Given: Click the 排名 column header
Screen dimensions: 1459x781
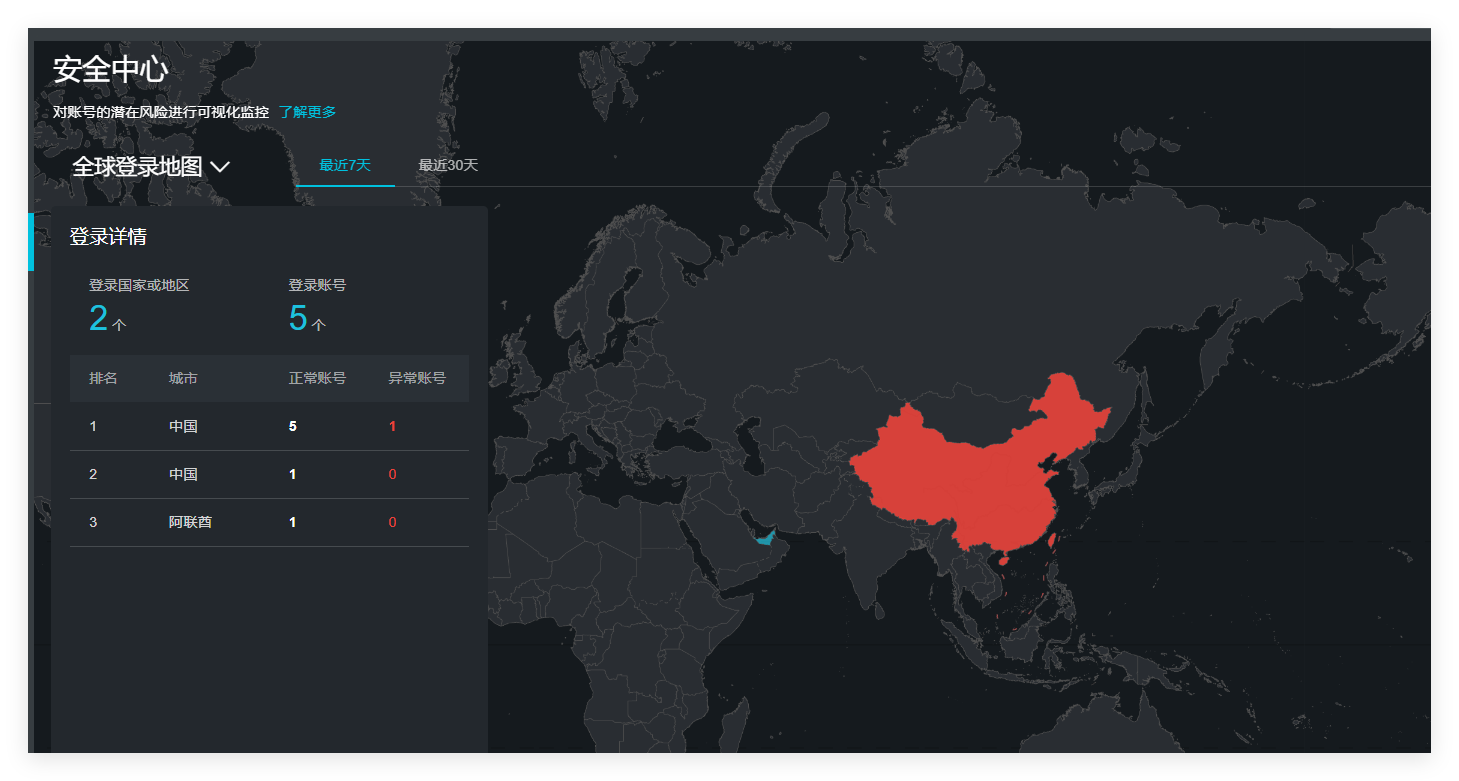Looking at the screenshot, I should [x=103, y=378].
